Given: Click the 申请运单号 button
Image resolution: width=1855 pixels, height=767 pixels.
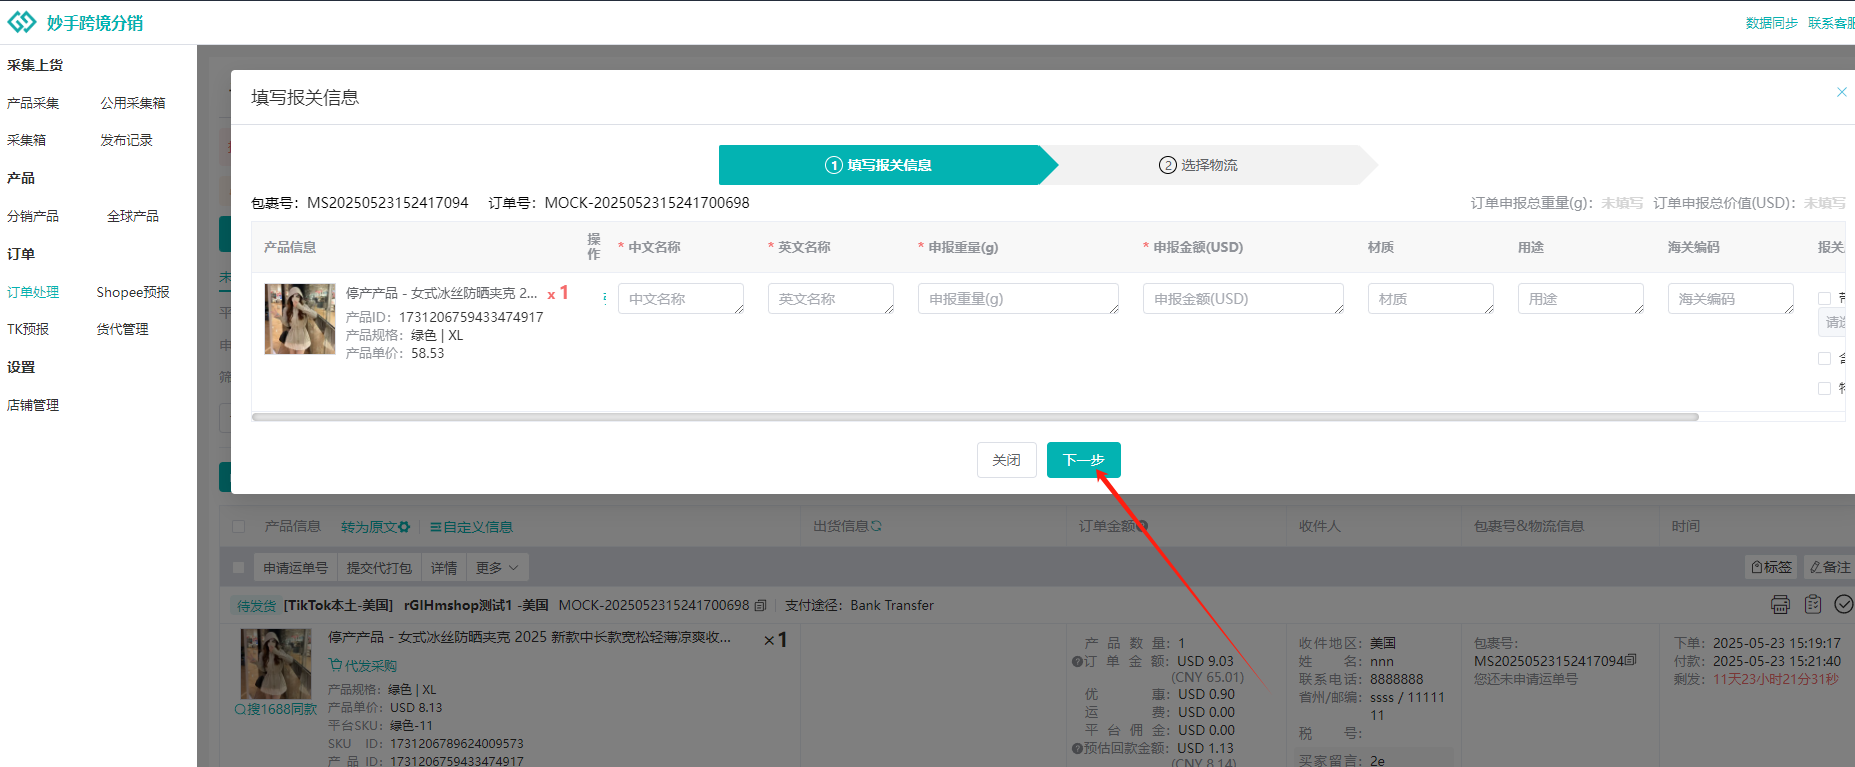Looking at the screenshot, I should 296,567.
